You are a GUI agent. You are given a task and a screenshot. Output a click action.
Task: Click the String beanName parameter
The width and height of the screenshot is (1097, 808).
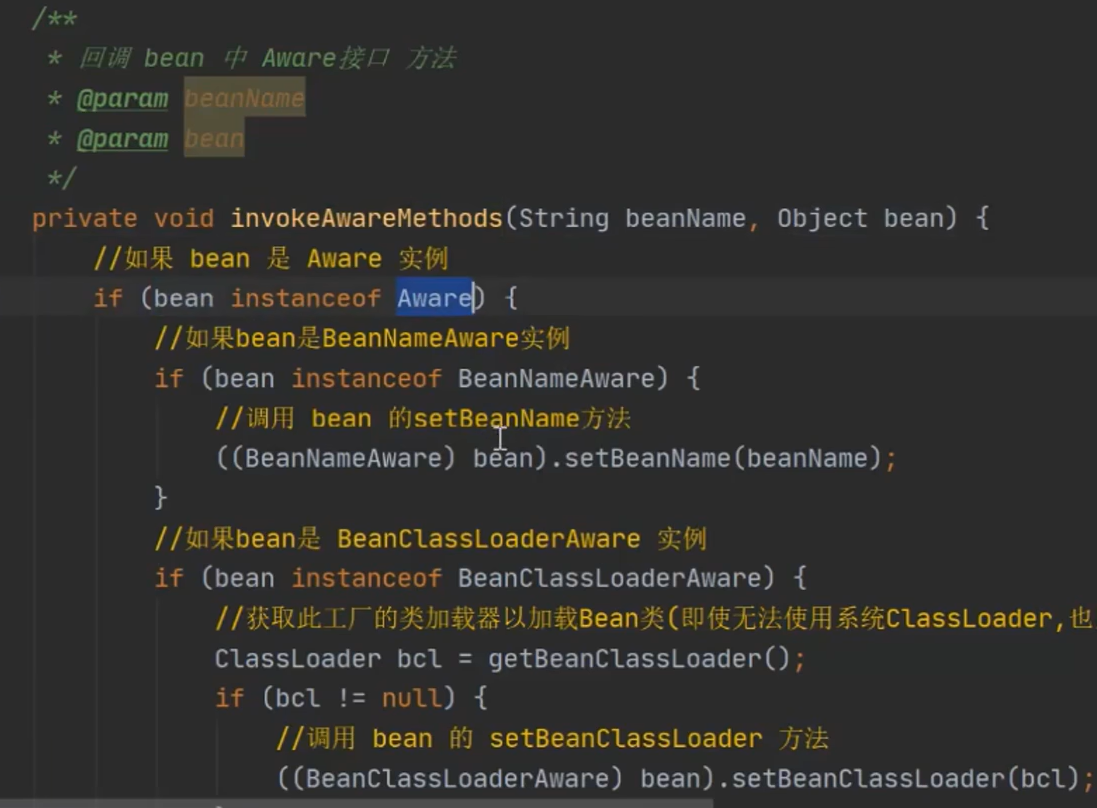[632, 218]
